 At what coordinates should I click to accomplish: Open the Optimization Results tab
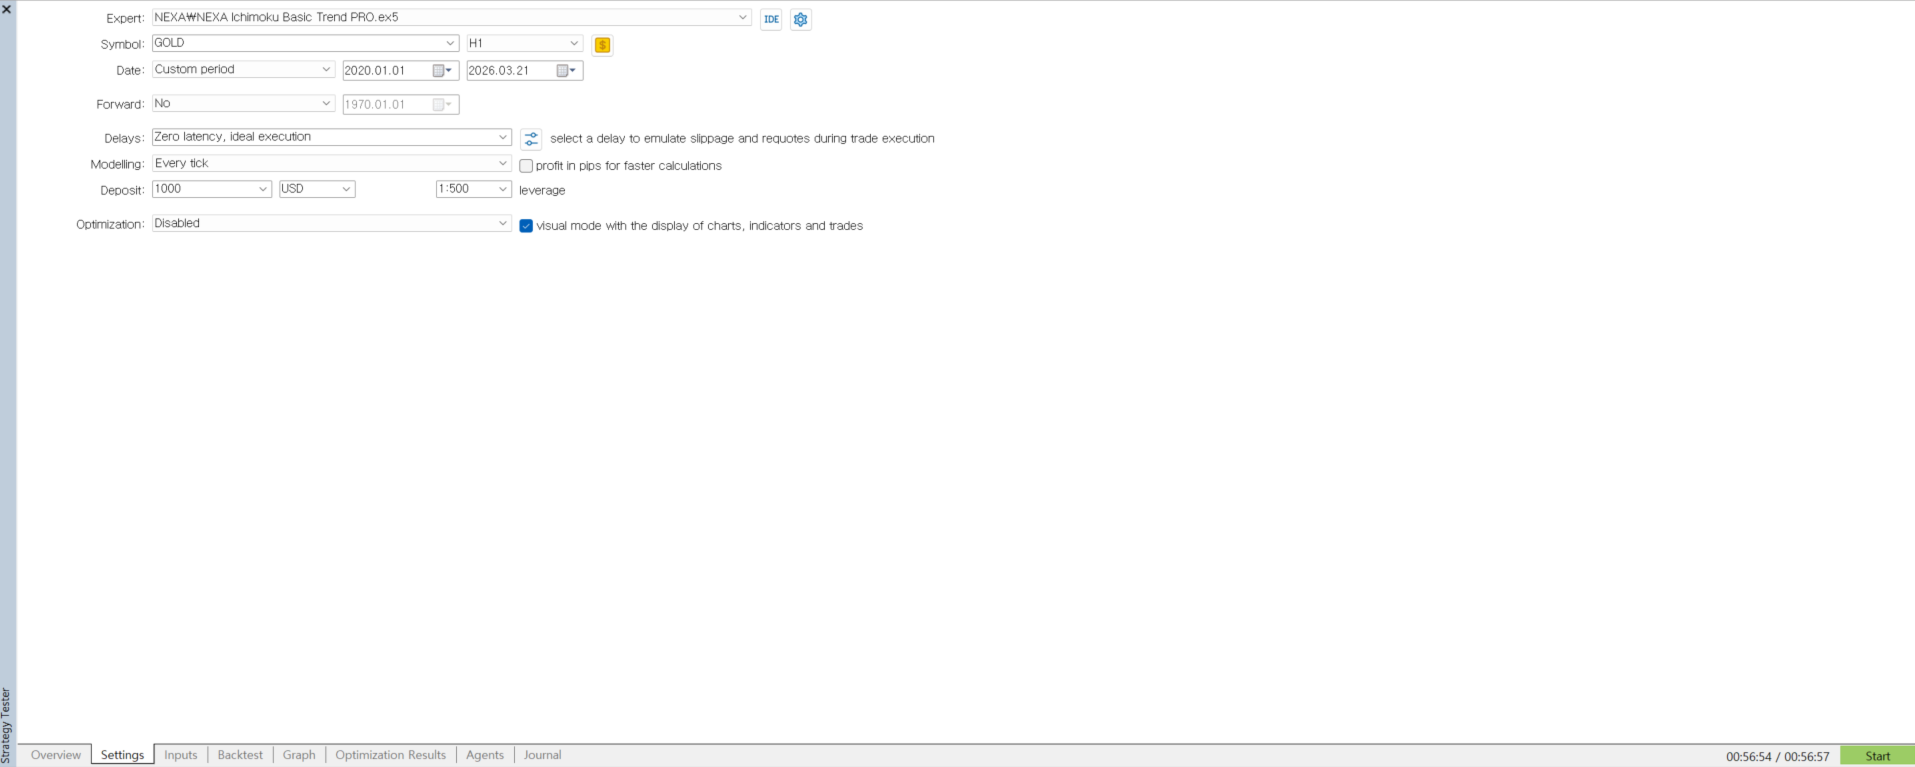[391, 755]
